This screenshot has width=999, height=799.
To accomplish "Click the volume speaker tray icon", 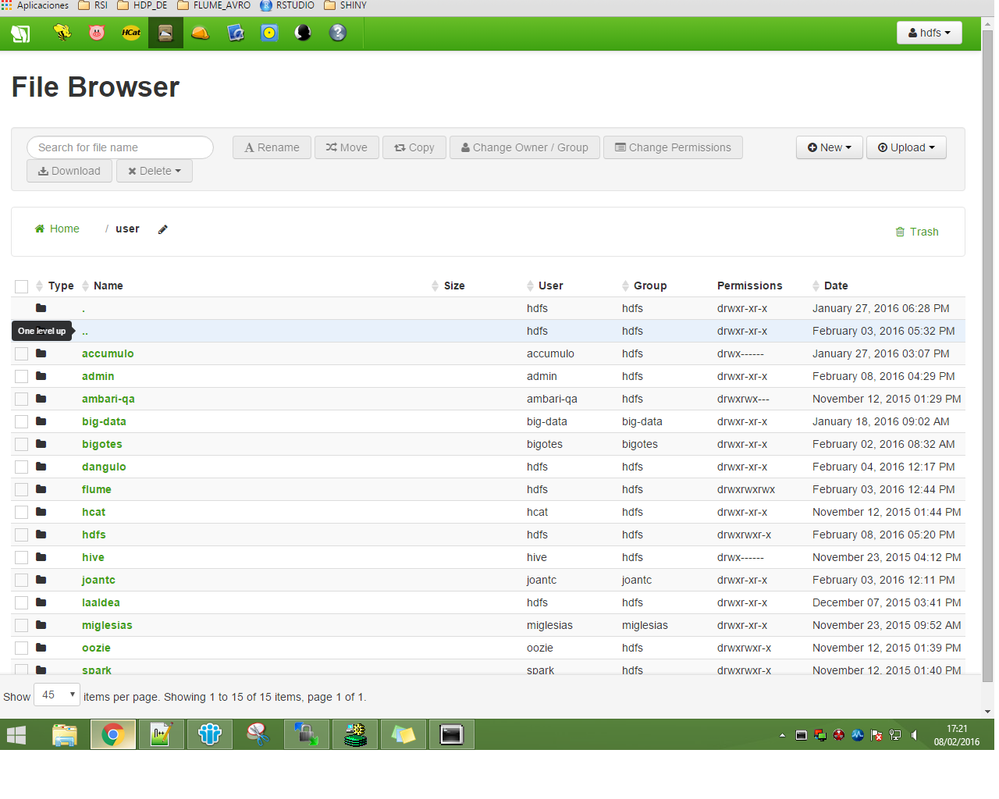I will [914, 735].
